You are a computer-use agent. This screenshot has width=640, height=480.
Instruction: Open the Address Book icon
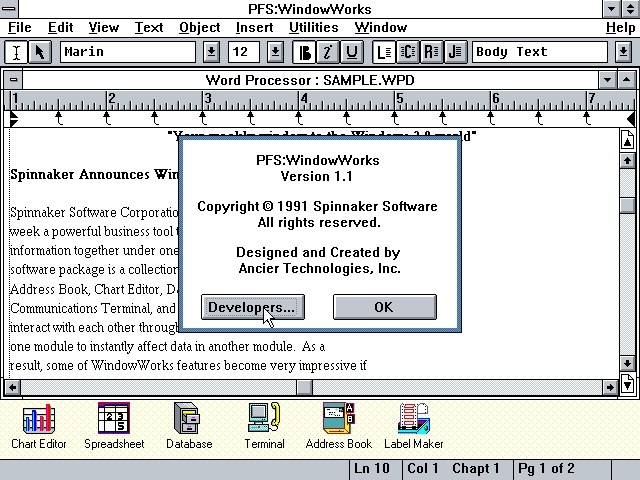338,418
